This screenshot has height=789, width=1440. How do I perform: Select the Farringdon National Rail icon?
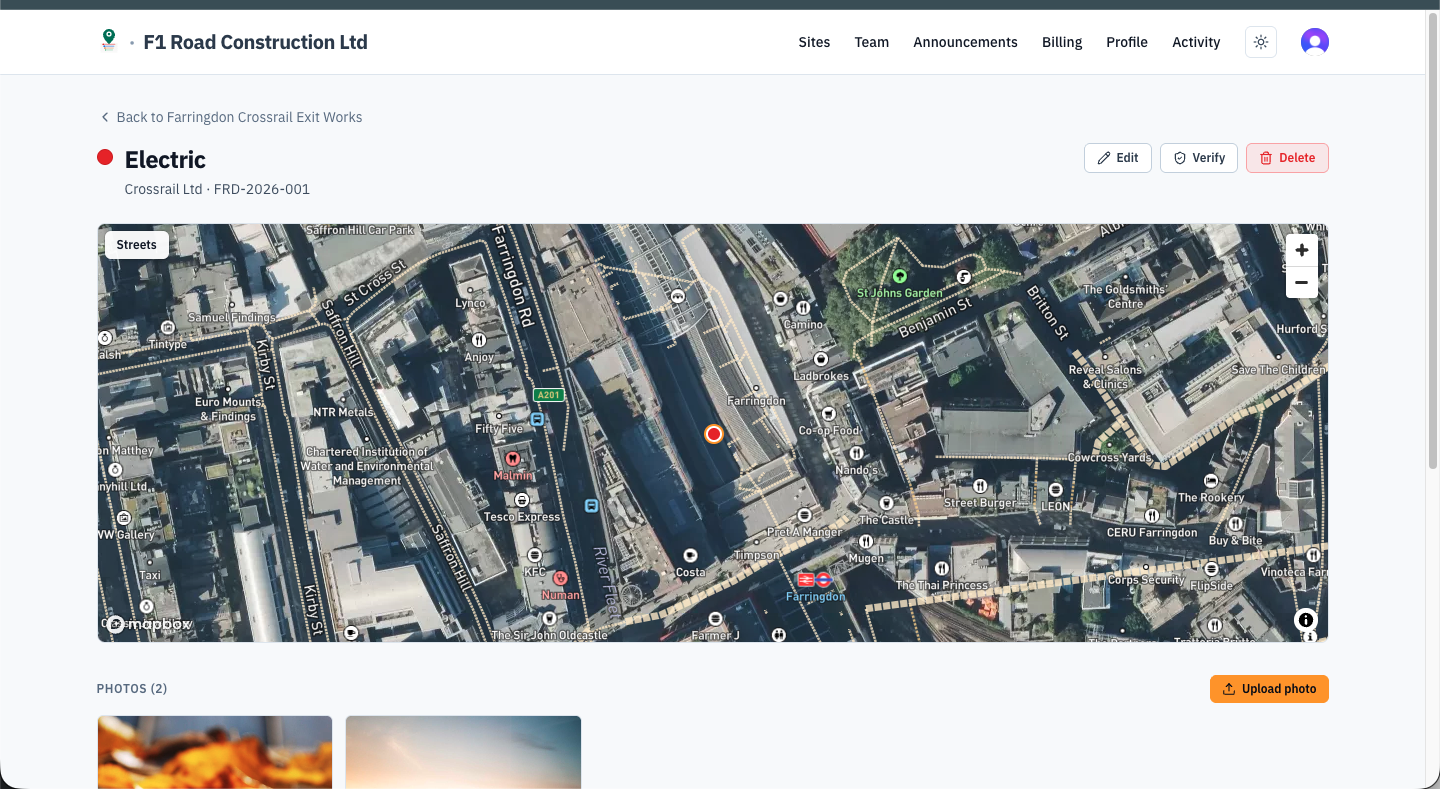click(x=806, y=579)
